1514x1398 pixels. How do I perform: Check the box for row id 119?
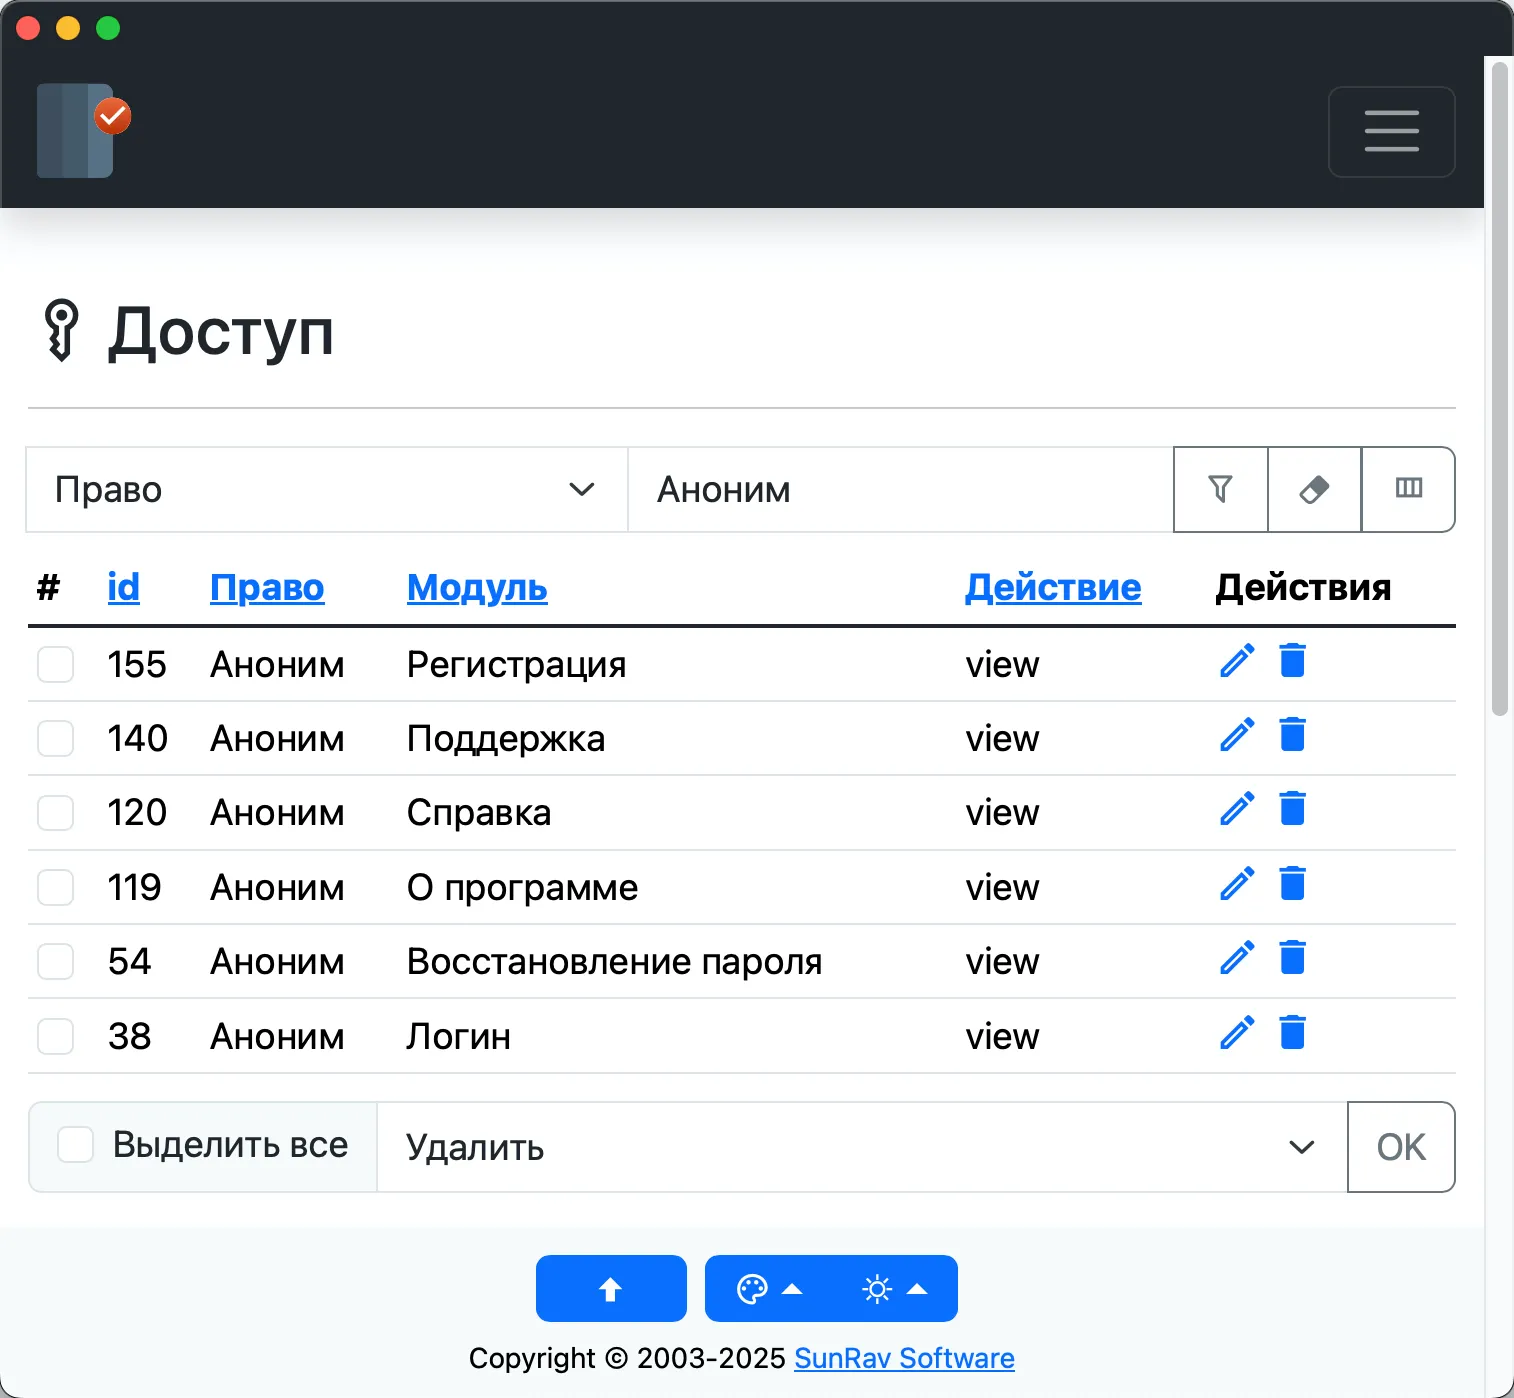click(55, 887)
